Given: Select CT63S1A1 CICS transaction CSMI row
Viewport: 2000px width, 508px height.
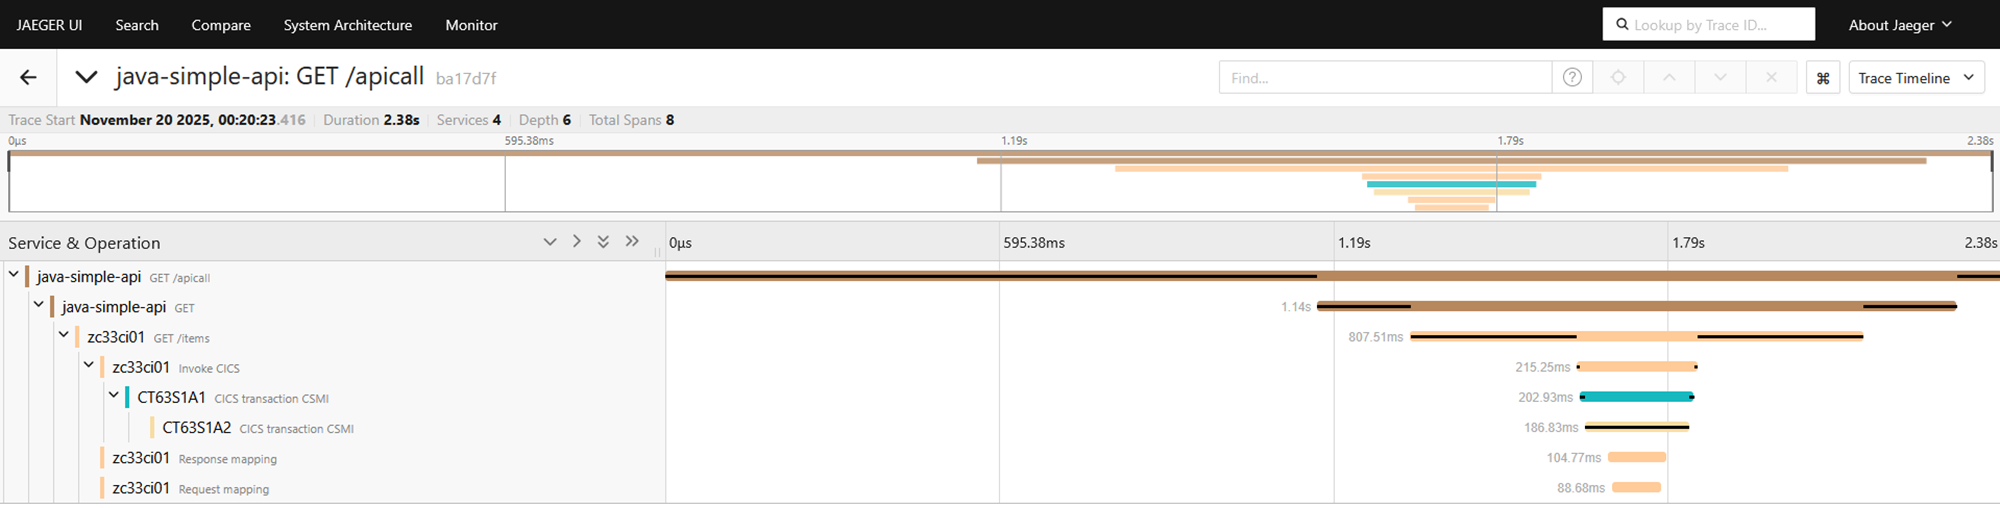Looking at the screenshot, I should [x=233, y=397].
